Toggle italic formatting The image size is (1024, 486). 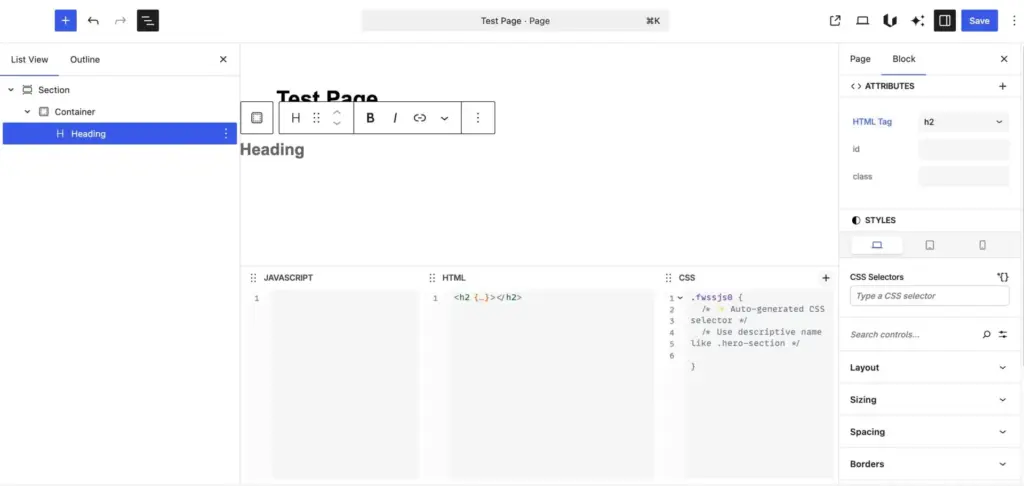[394, 118]
